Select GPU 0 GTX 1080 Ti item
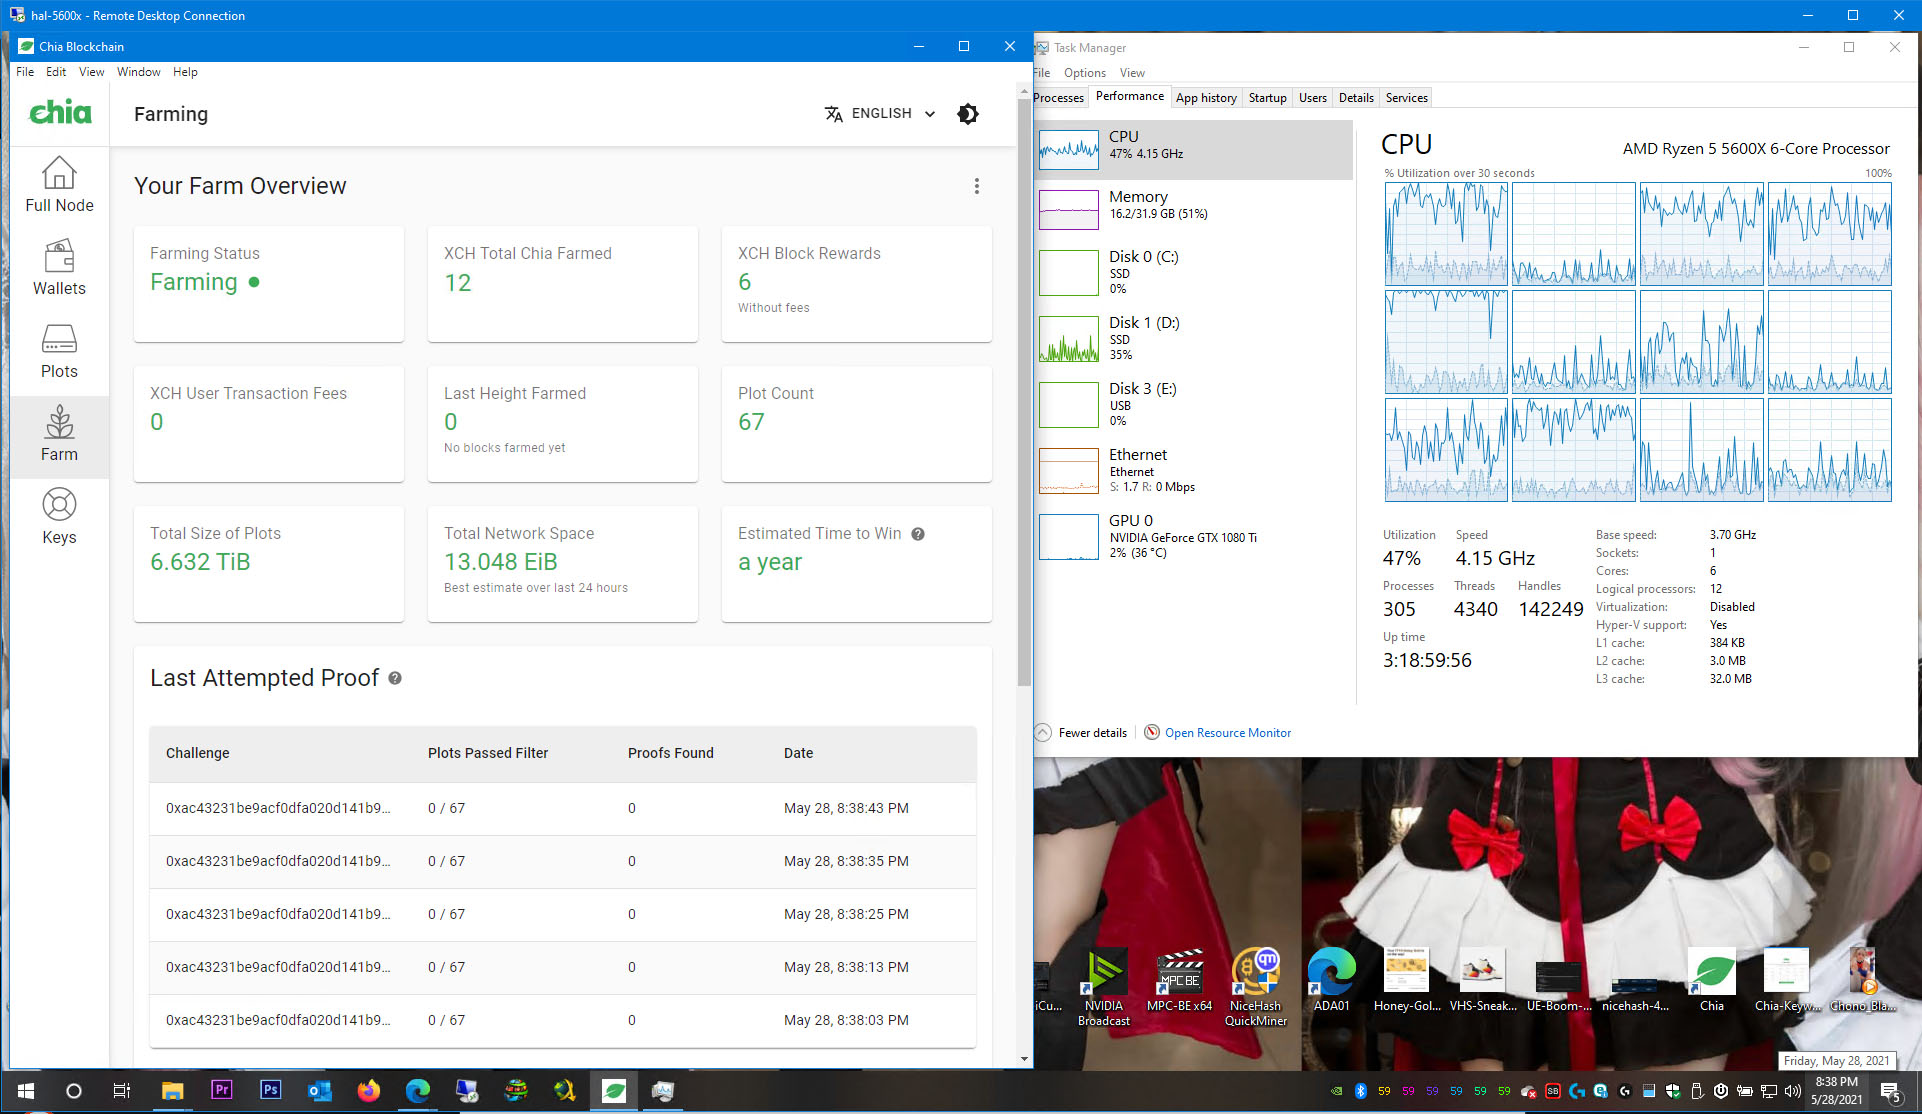This screenshot has width=1922, height=1114. pyautogui.click(x=1194, y=536)
